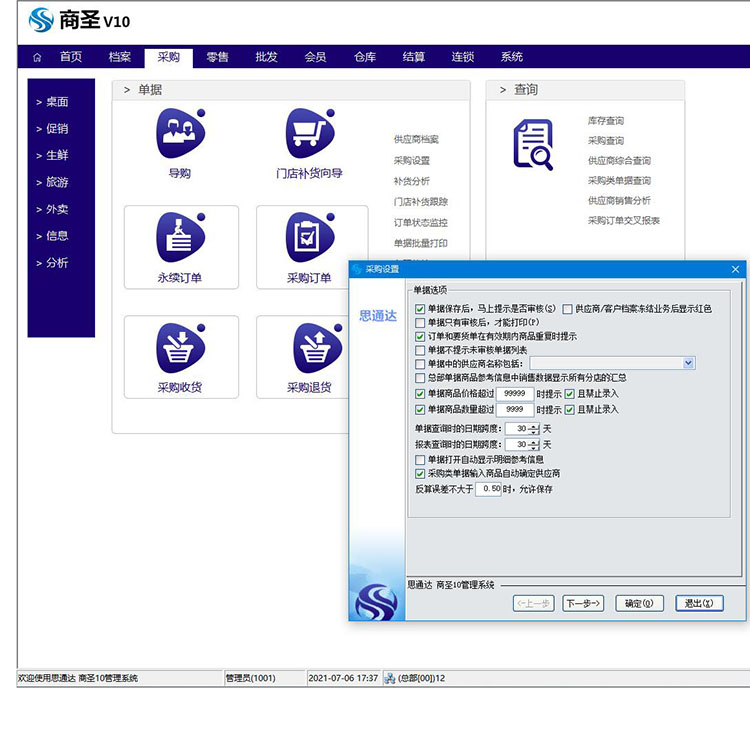Enable 供应商/客户档案冻结业务后显示红色 checkbox

[567, 309]
